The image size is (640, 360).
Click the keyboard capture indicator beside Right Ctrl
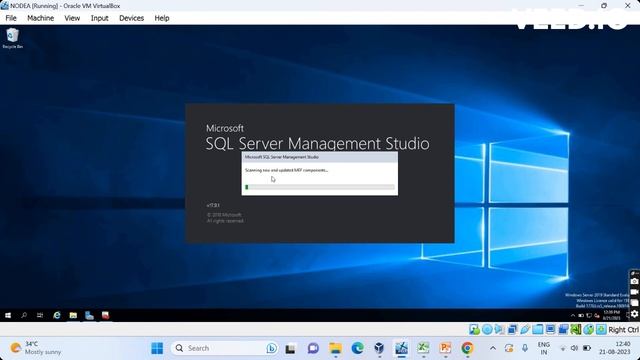tap(601, 329)
